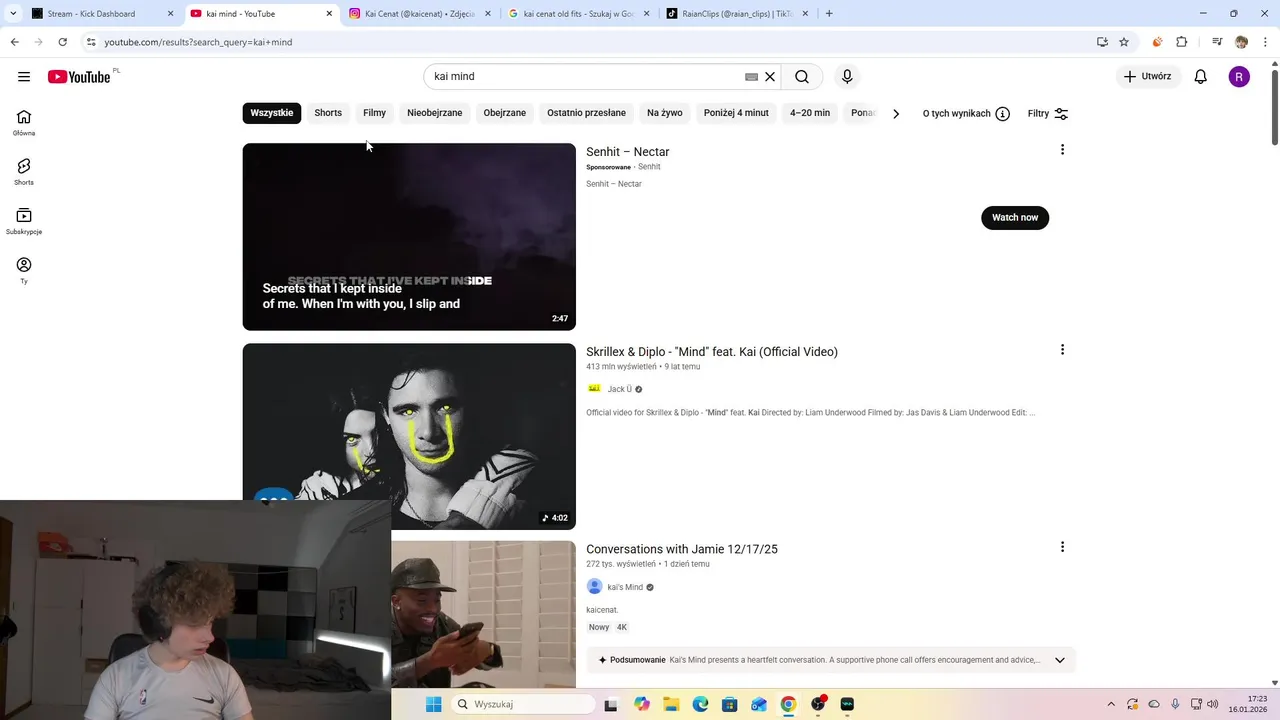Click the Utwórz create button

(1147, 77)
